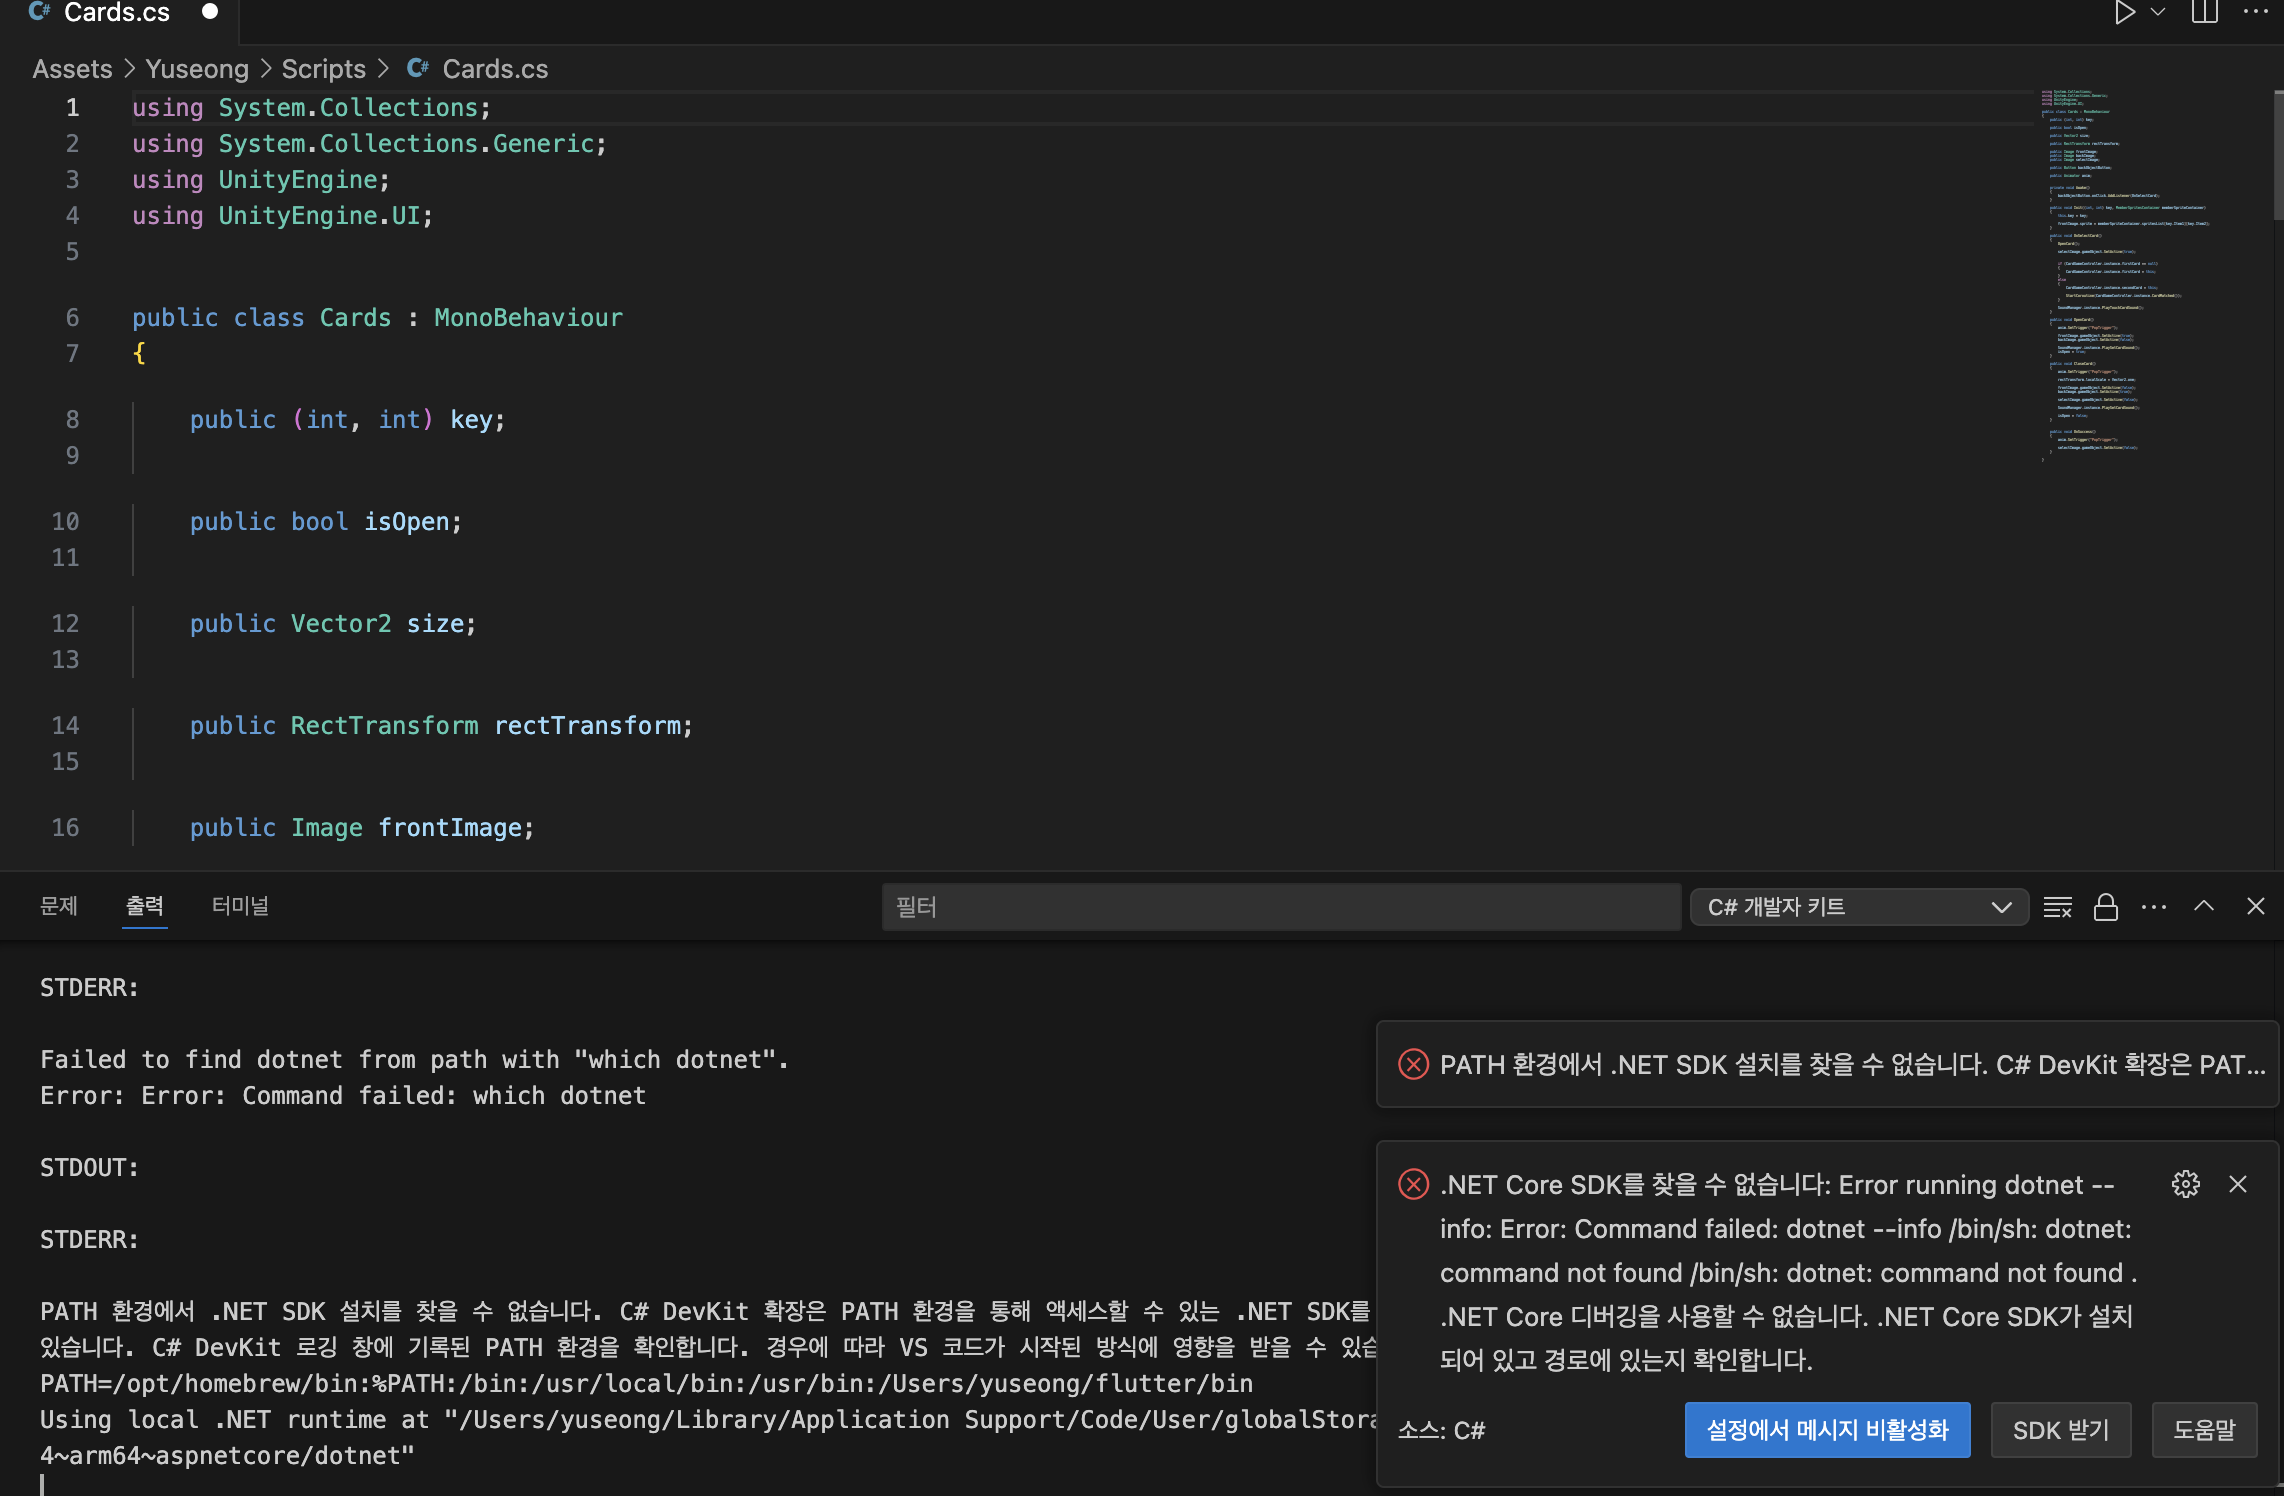Switch to the 터미널 tab
Image resolution: width=2284 pixels, height=1496 pixels.
pos(240,906)
